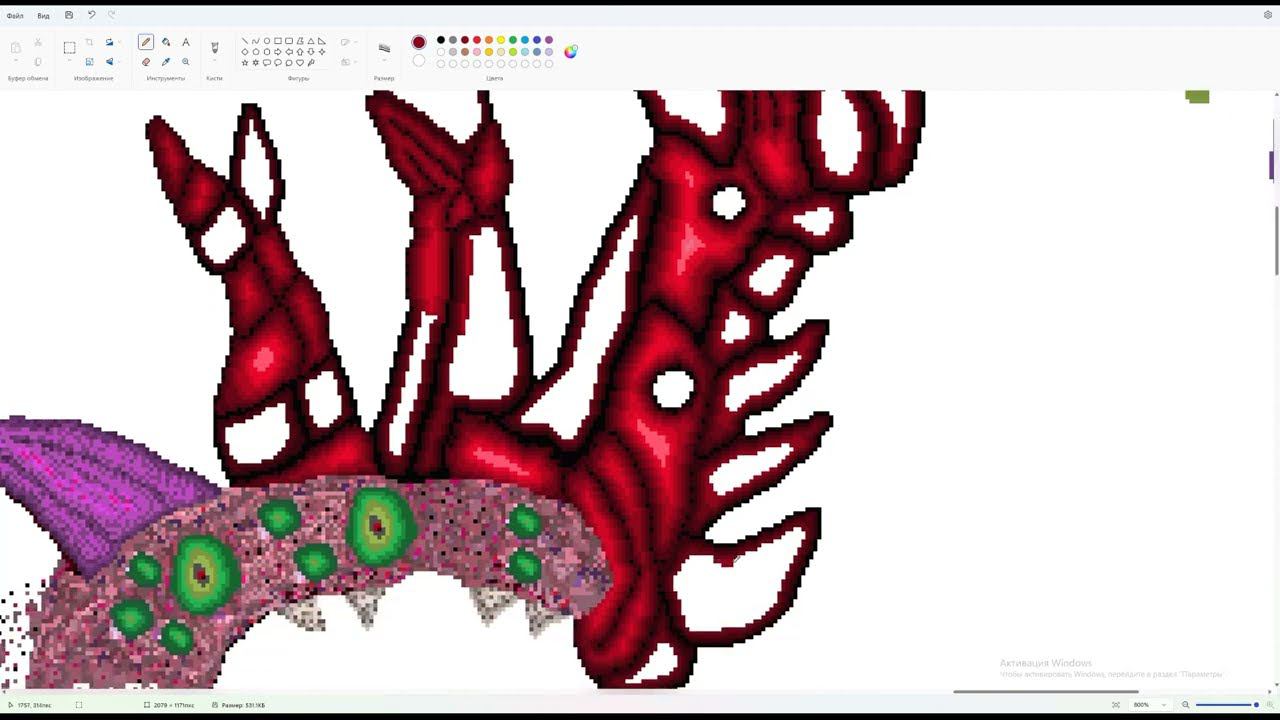The width and height of the screenshot is (1280, 720).
Task: Click the Paste clipboard icon
Action: tap(15, 47)
